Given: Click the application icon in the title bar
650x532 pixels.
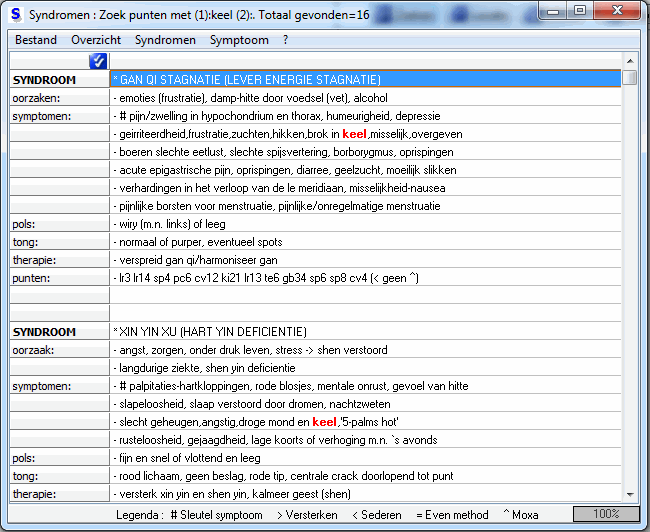Looking at the screenshot, I should pos(16,15).
